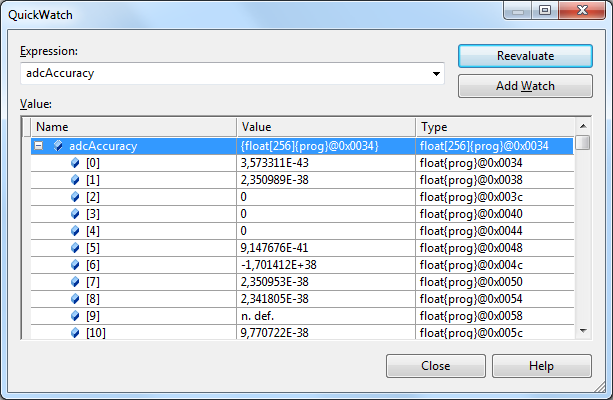Select array element [4] name
Image resolution: width=613 pixels, height=400 pixels.
pyautogui.click(x=93, y=231)
